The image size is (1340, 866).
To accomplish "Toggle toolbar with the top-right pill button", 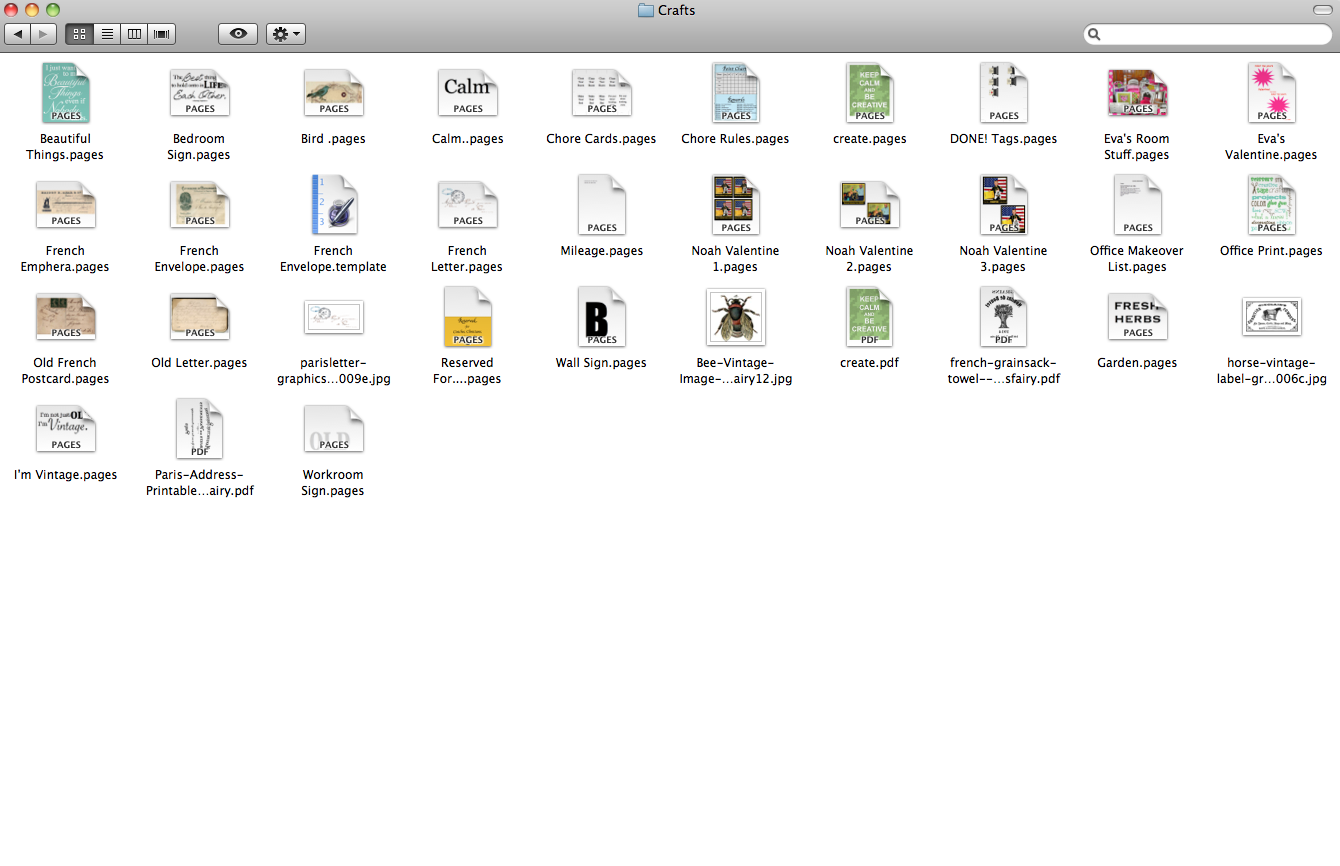I will point(1322,10).
